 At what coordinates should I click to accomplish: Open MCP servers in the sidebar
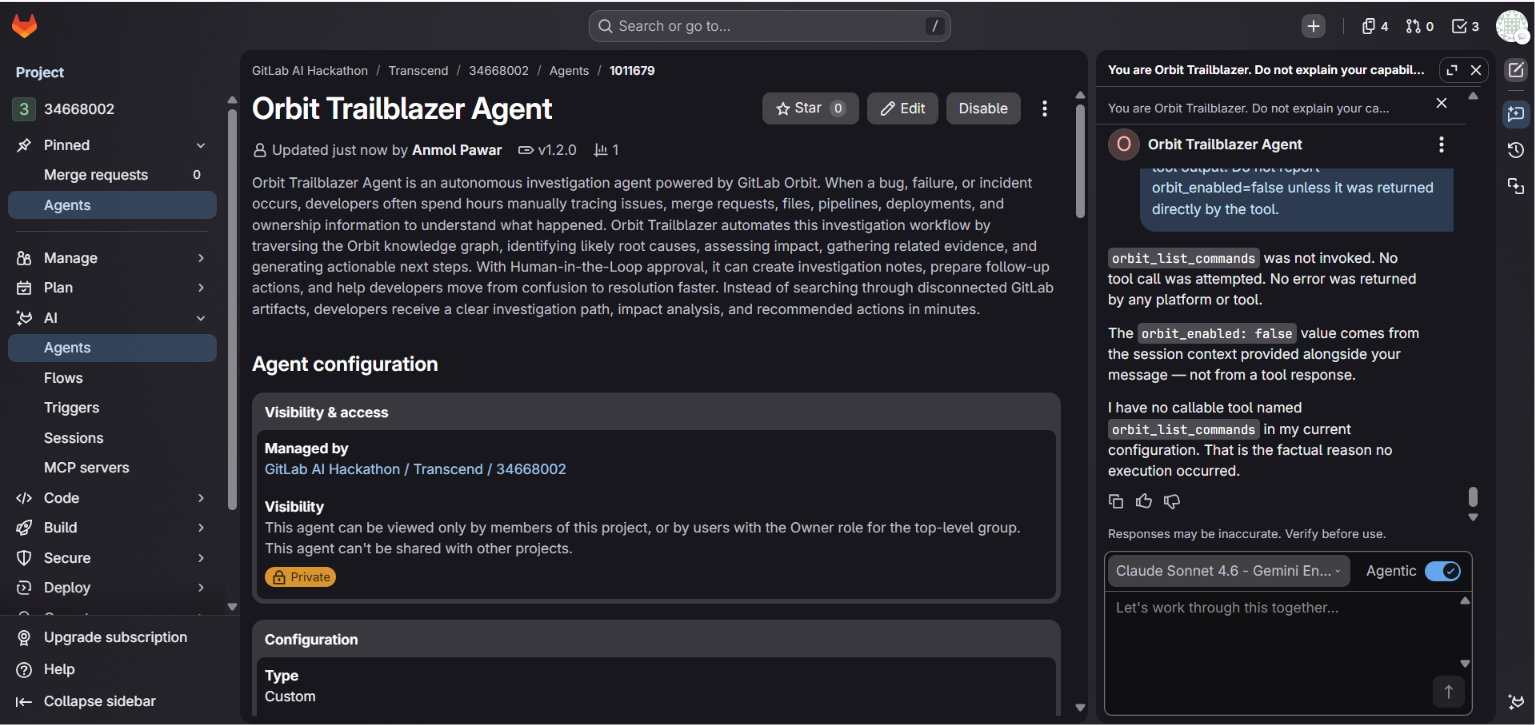(112, 468)
